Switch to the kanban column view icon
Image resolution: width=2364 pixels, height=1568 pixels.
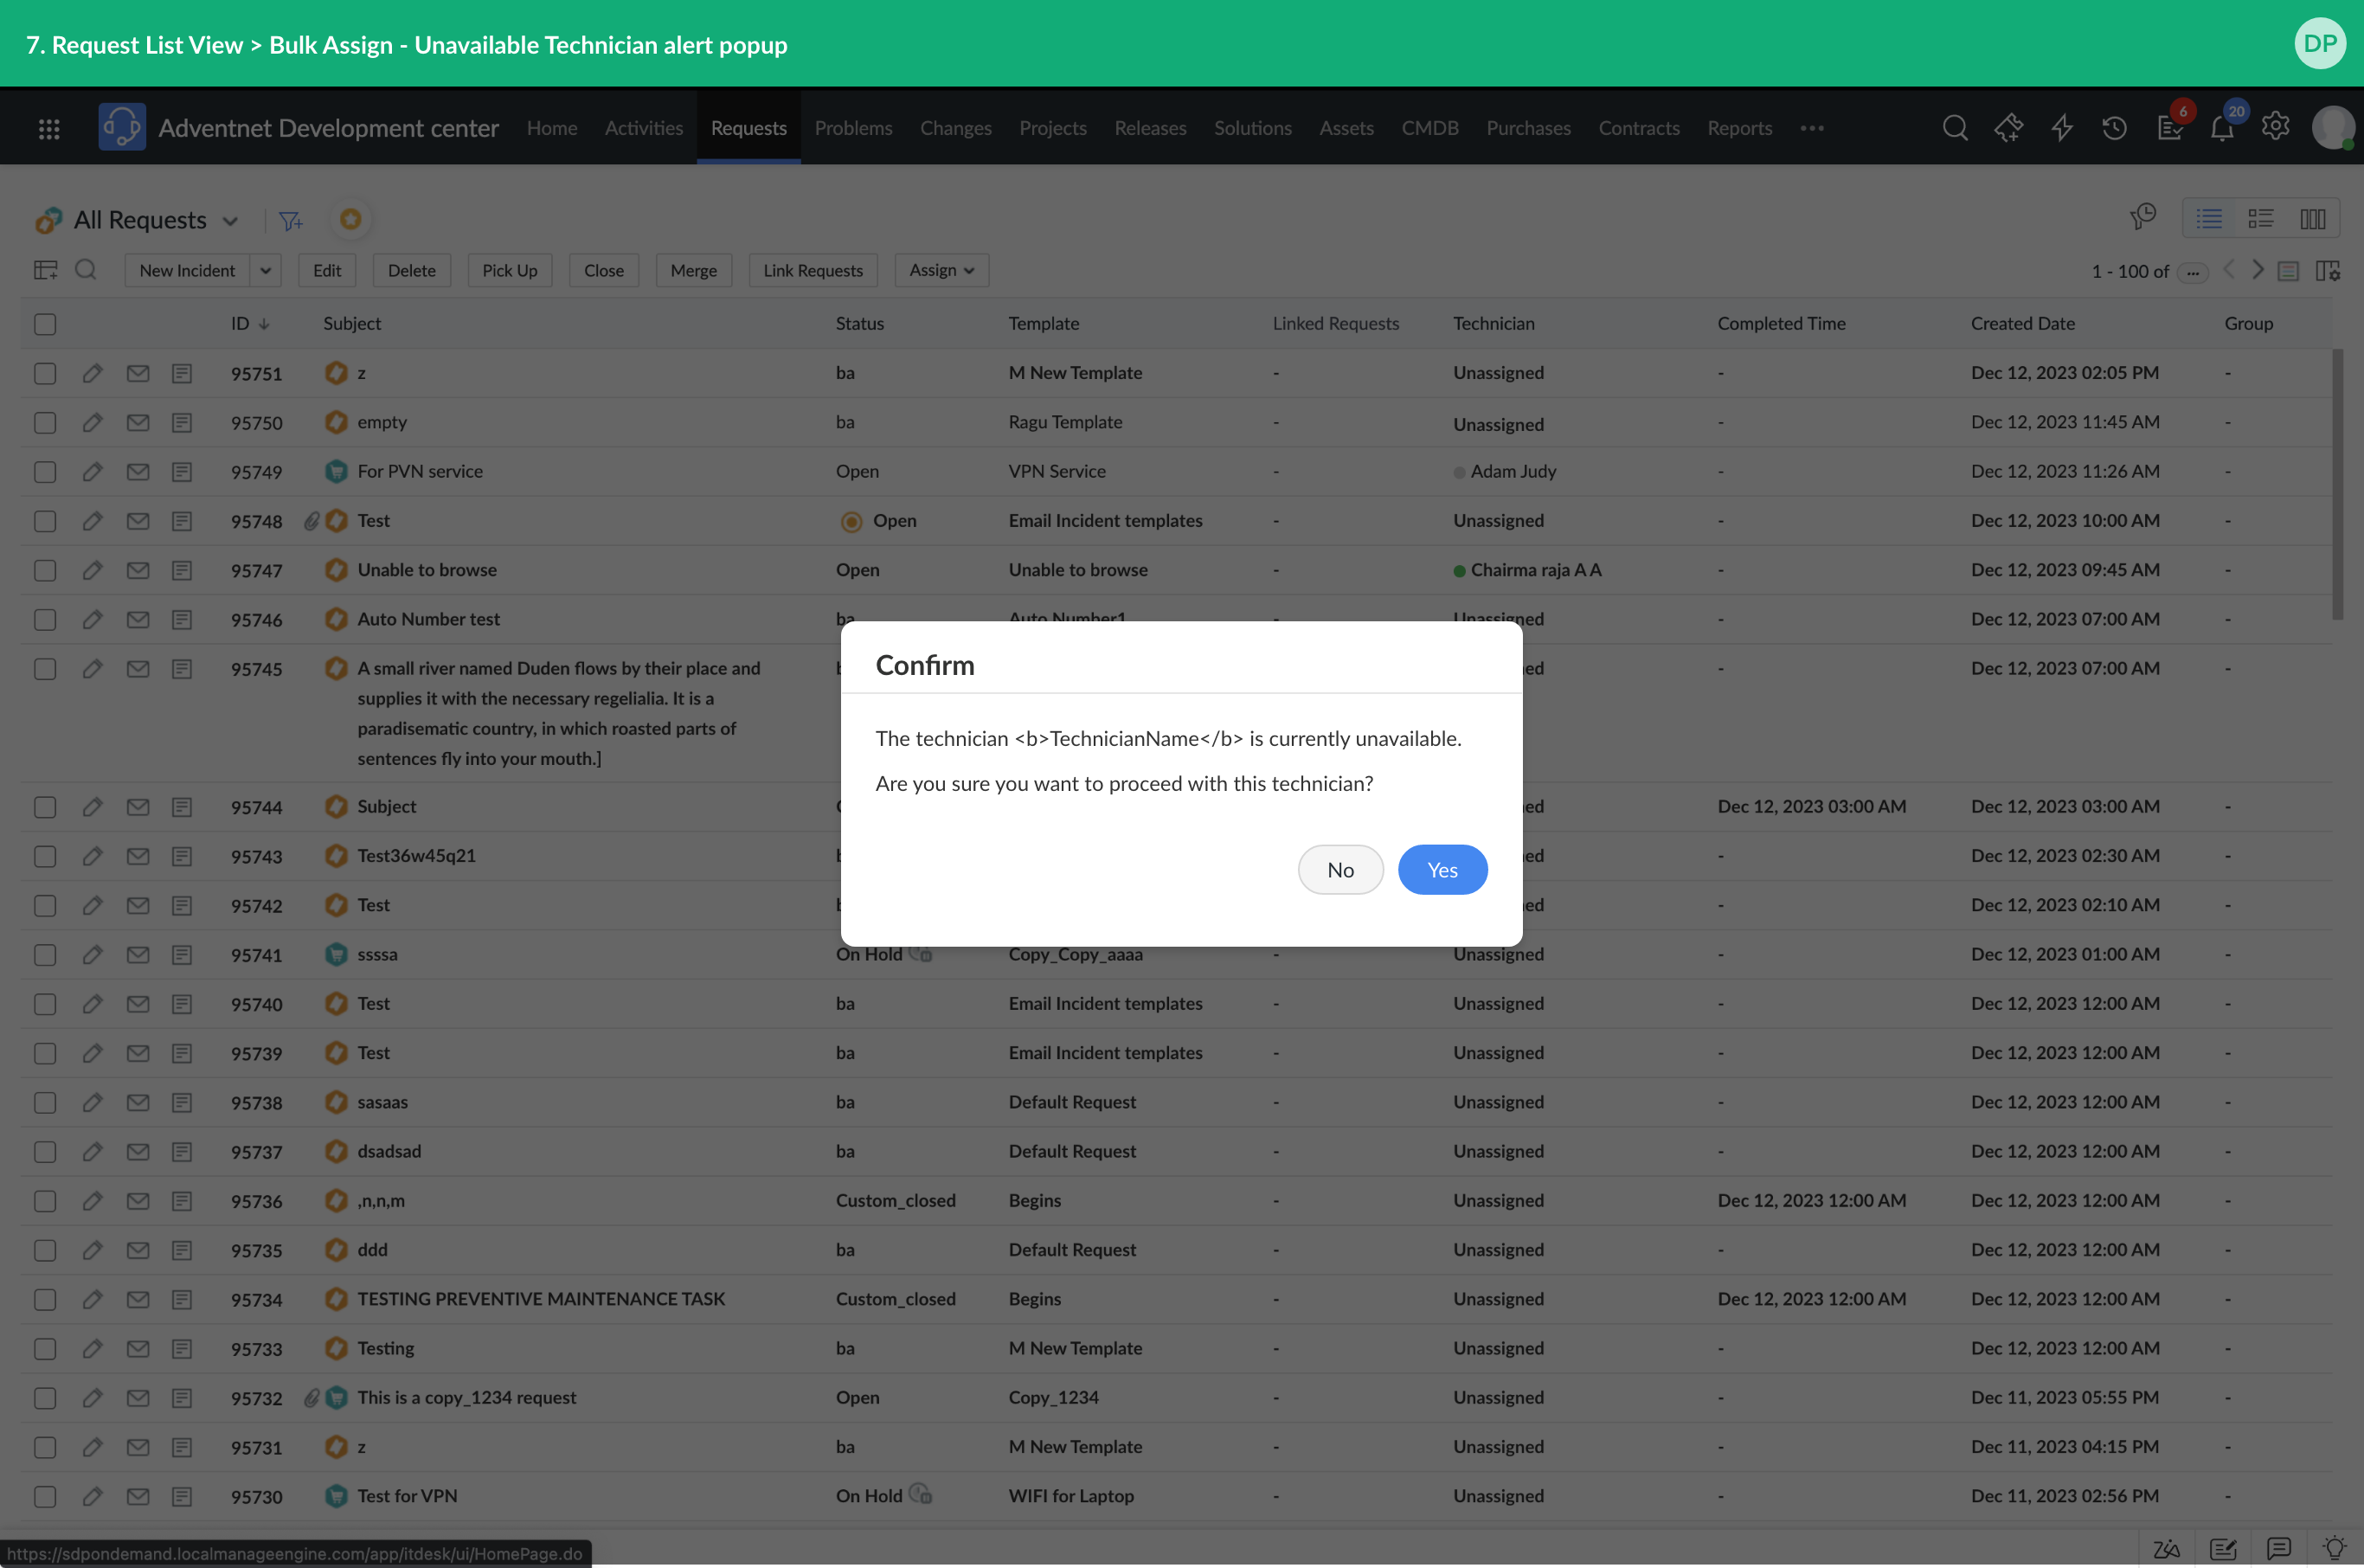point(2312,219)
